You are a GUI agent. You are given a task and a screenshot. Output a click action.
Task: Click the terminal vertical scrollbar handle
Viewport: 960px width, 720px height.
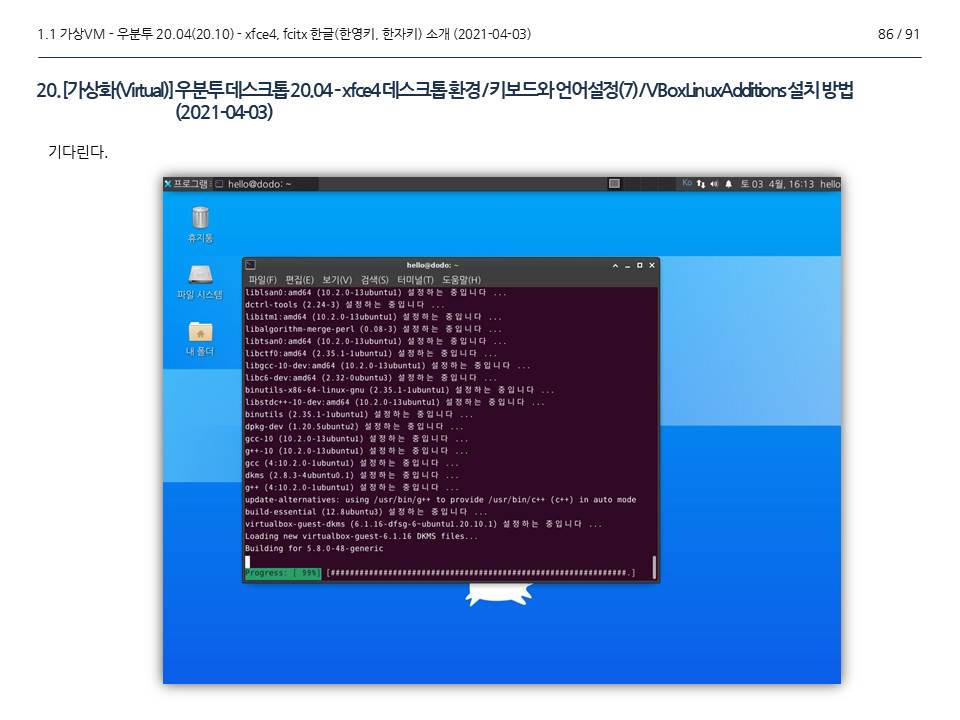tap(654, 567)
